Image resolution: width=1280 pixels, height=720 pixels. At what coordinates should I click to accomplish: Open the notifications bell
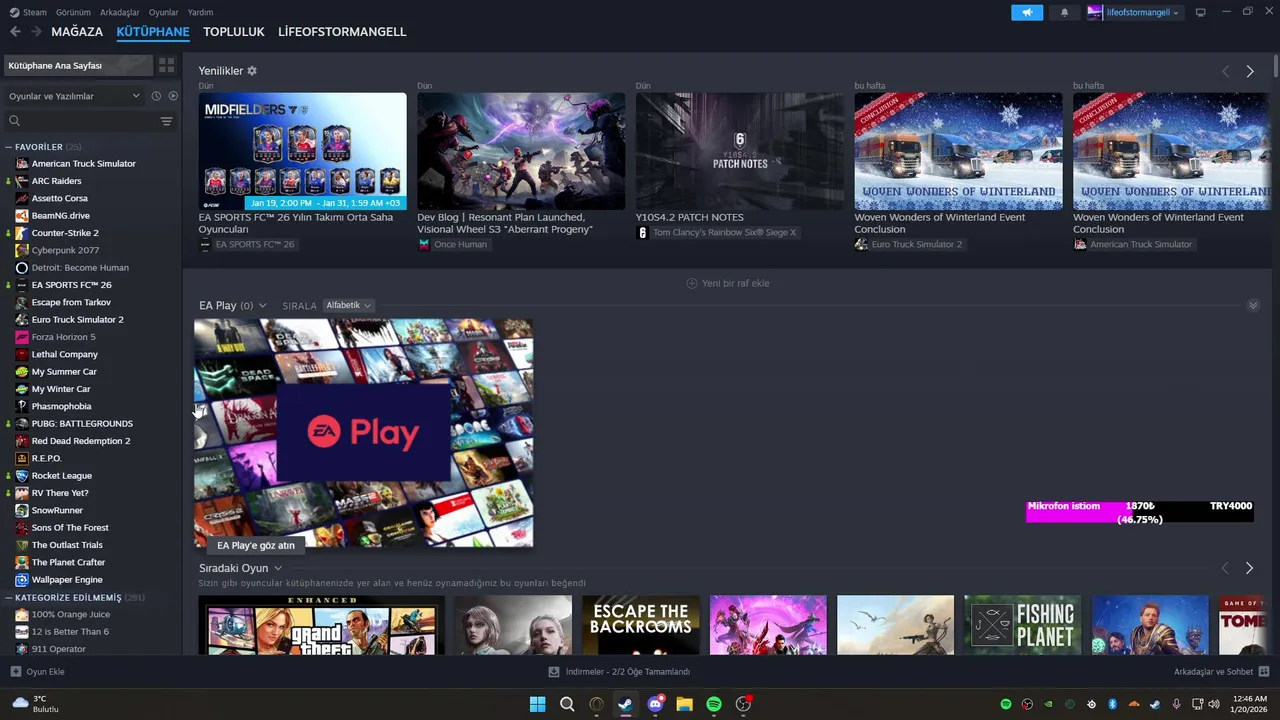(1064, 12)
